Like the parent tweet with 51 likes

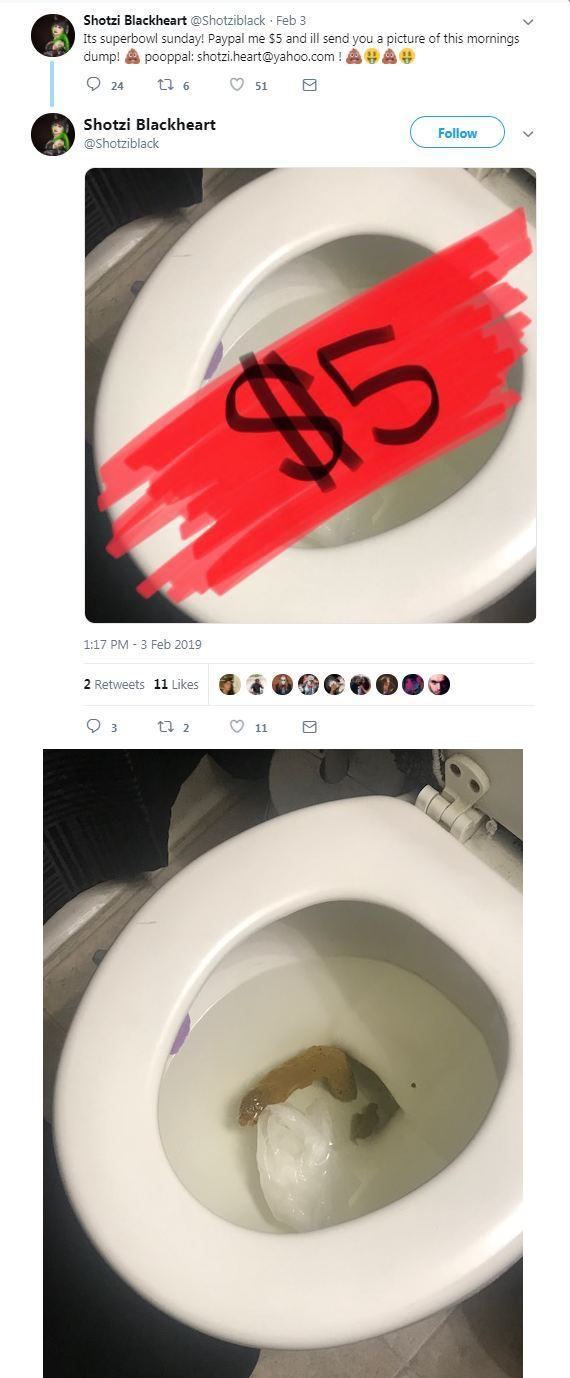(237, 86)
